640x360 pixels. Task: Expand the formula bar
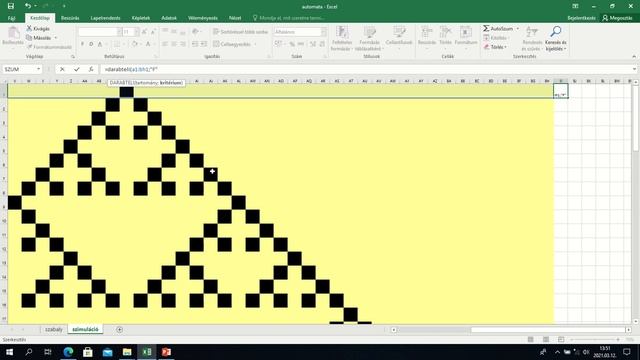634,69
